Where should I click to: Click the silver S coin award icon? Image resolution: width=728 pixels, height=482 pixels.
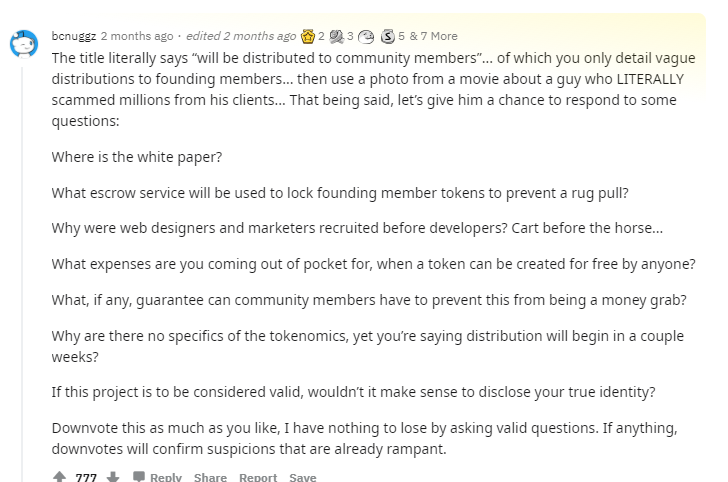coord(388,36)
